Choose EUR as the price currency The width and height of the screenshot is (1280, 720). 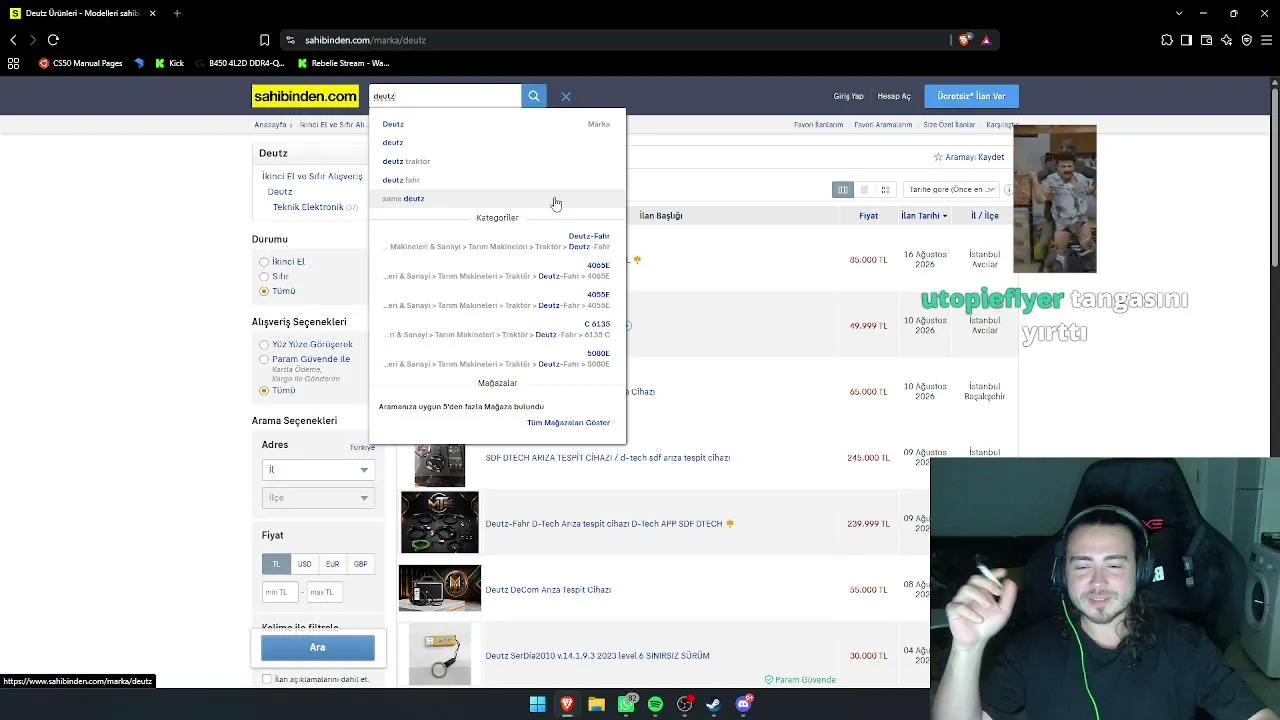click(x=332, y=564)
